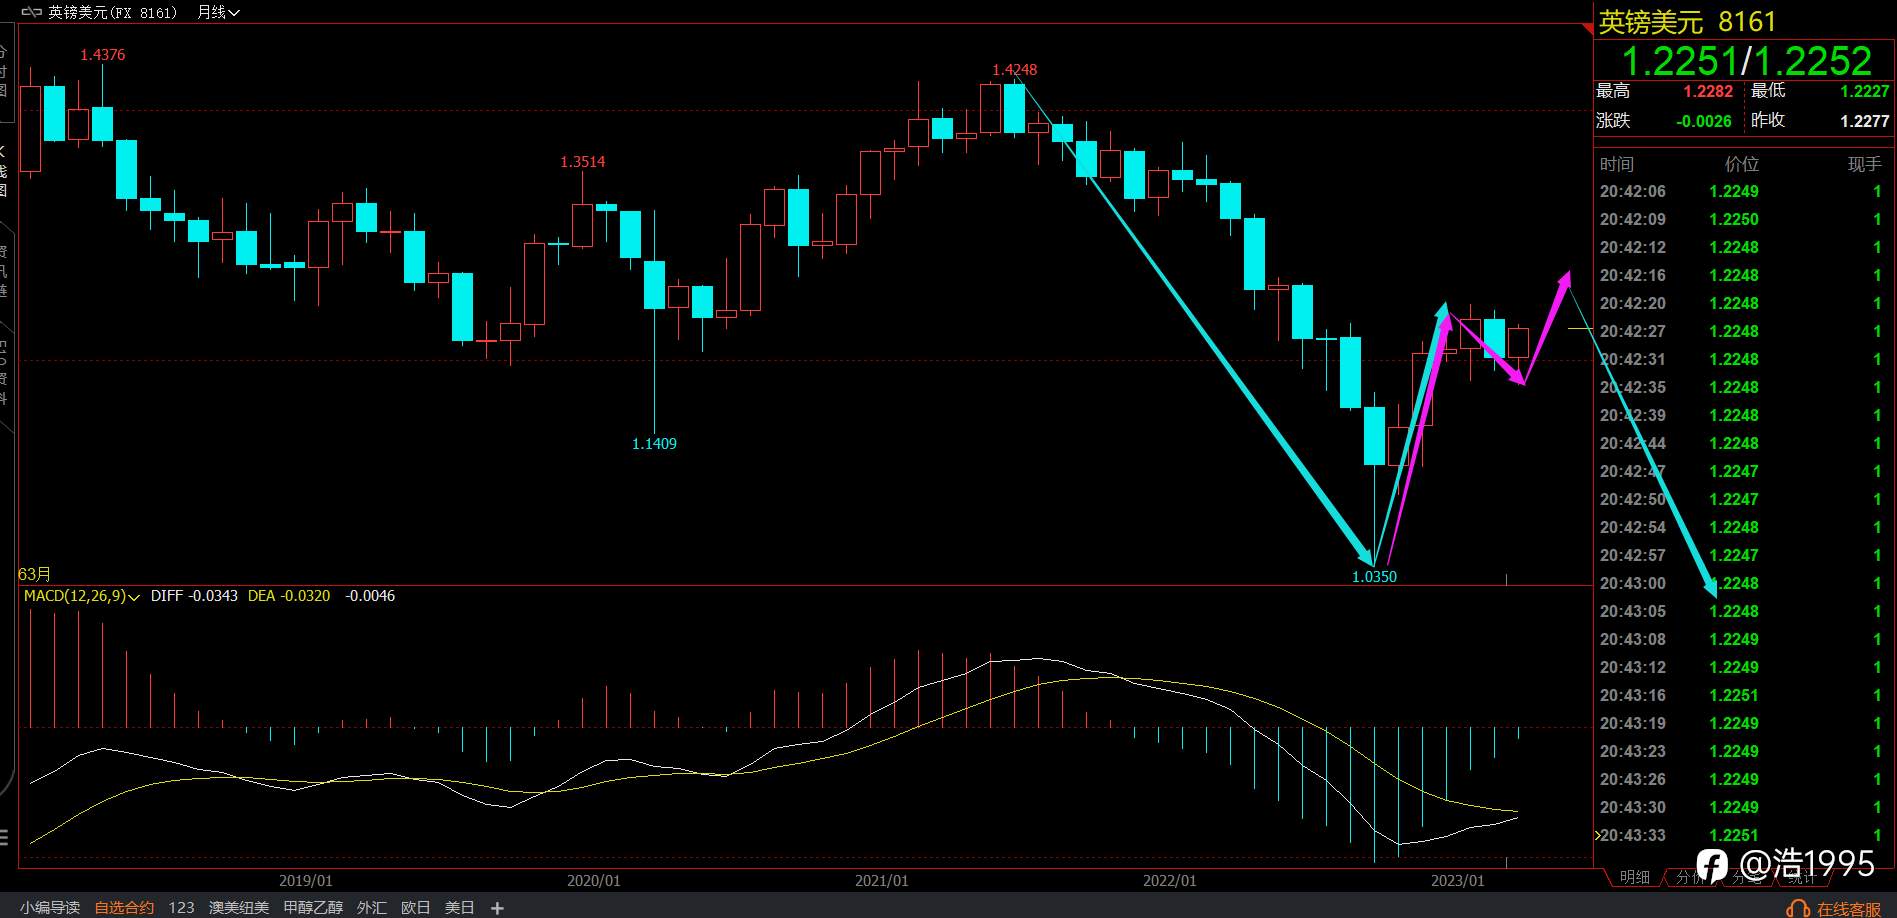Image resolution: width=1897 pixels, height=918 pixels.
Task: Select the 20:42:27 tick row
Action: pyautogui.click(x=1742, y=331)
